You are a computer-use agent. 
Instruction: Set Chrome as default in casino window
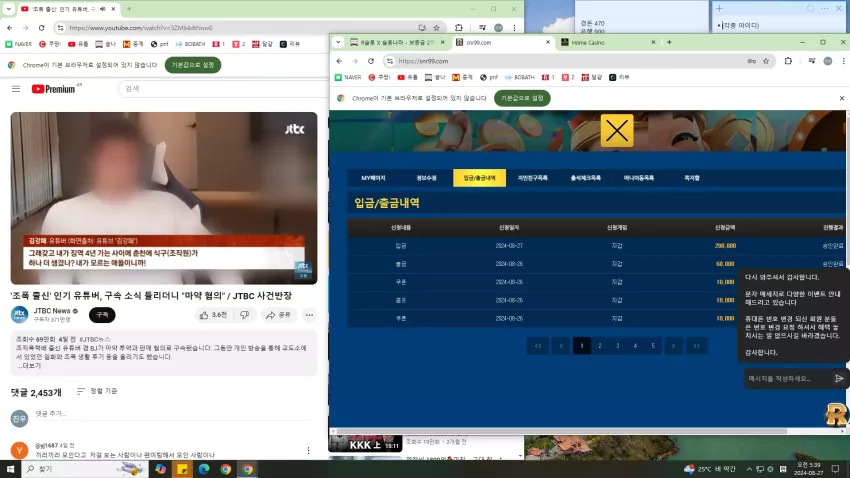click(x=522, y=98)
